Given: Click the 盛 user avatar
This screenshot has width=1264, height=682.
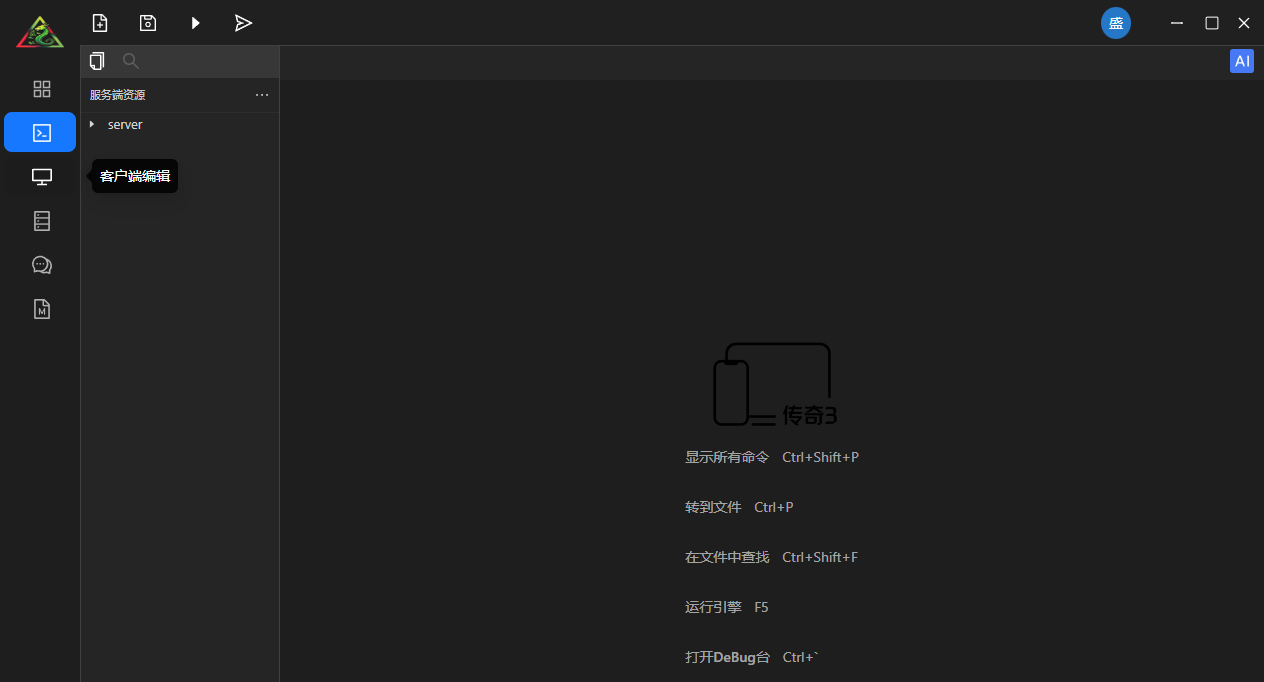Looking at the screenshot, I should (1116, 22).
